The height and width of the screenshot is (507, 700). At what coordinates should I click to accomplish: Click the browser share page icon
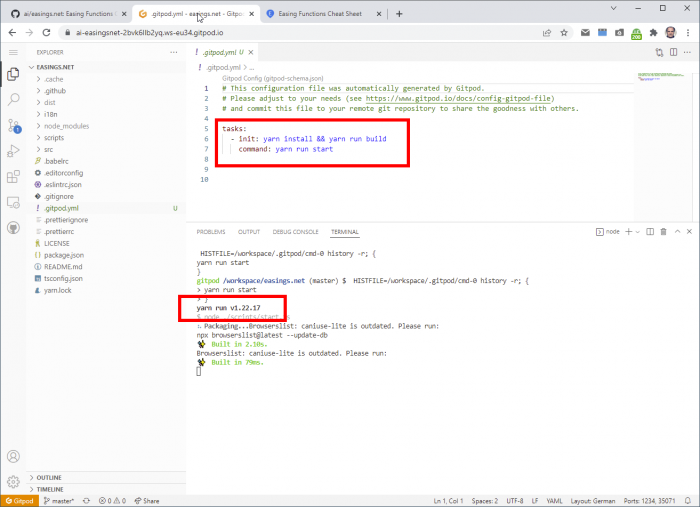pyautogui.click(x=547, y=33)
